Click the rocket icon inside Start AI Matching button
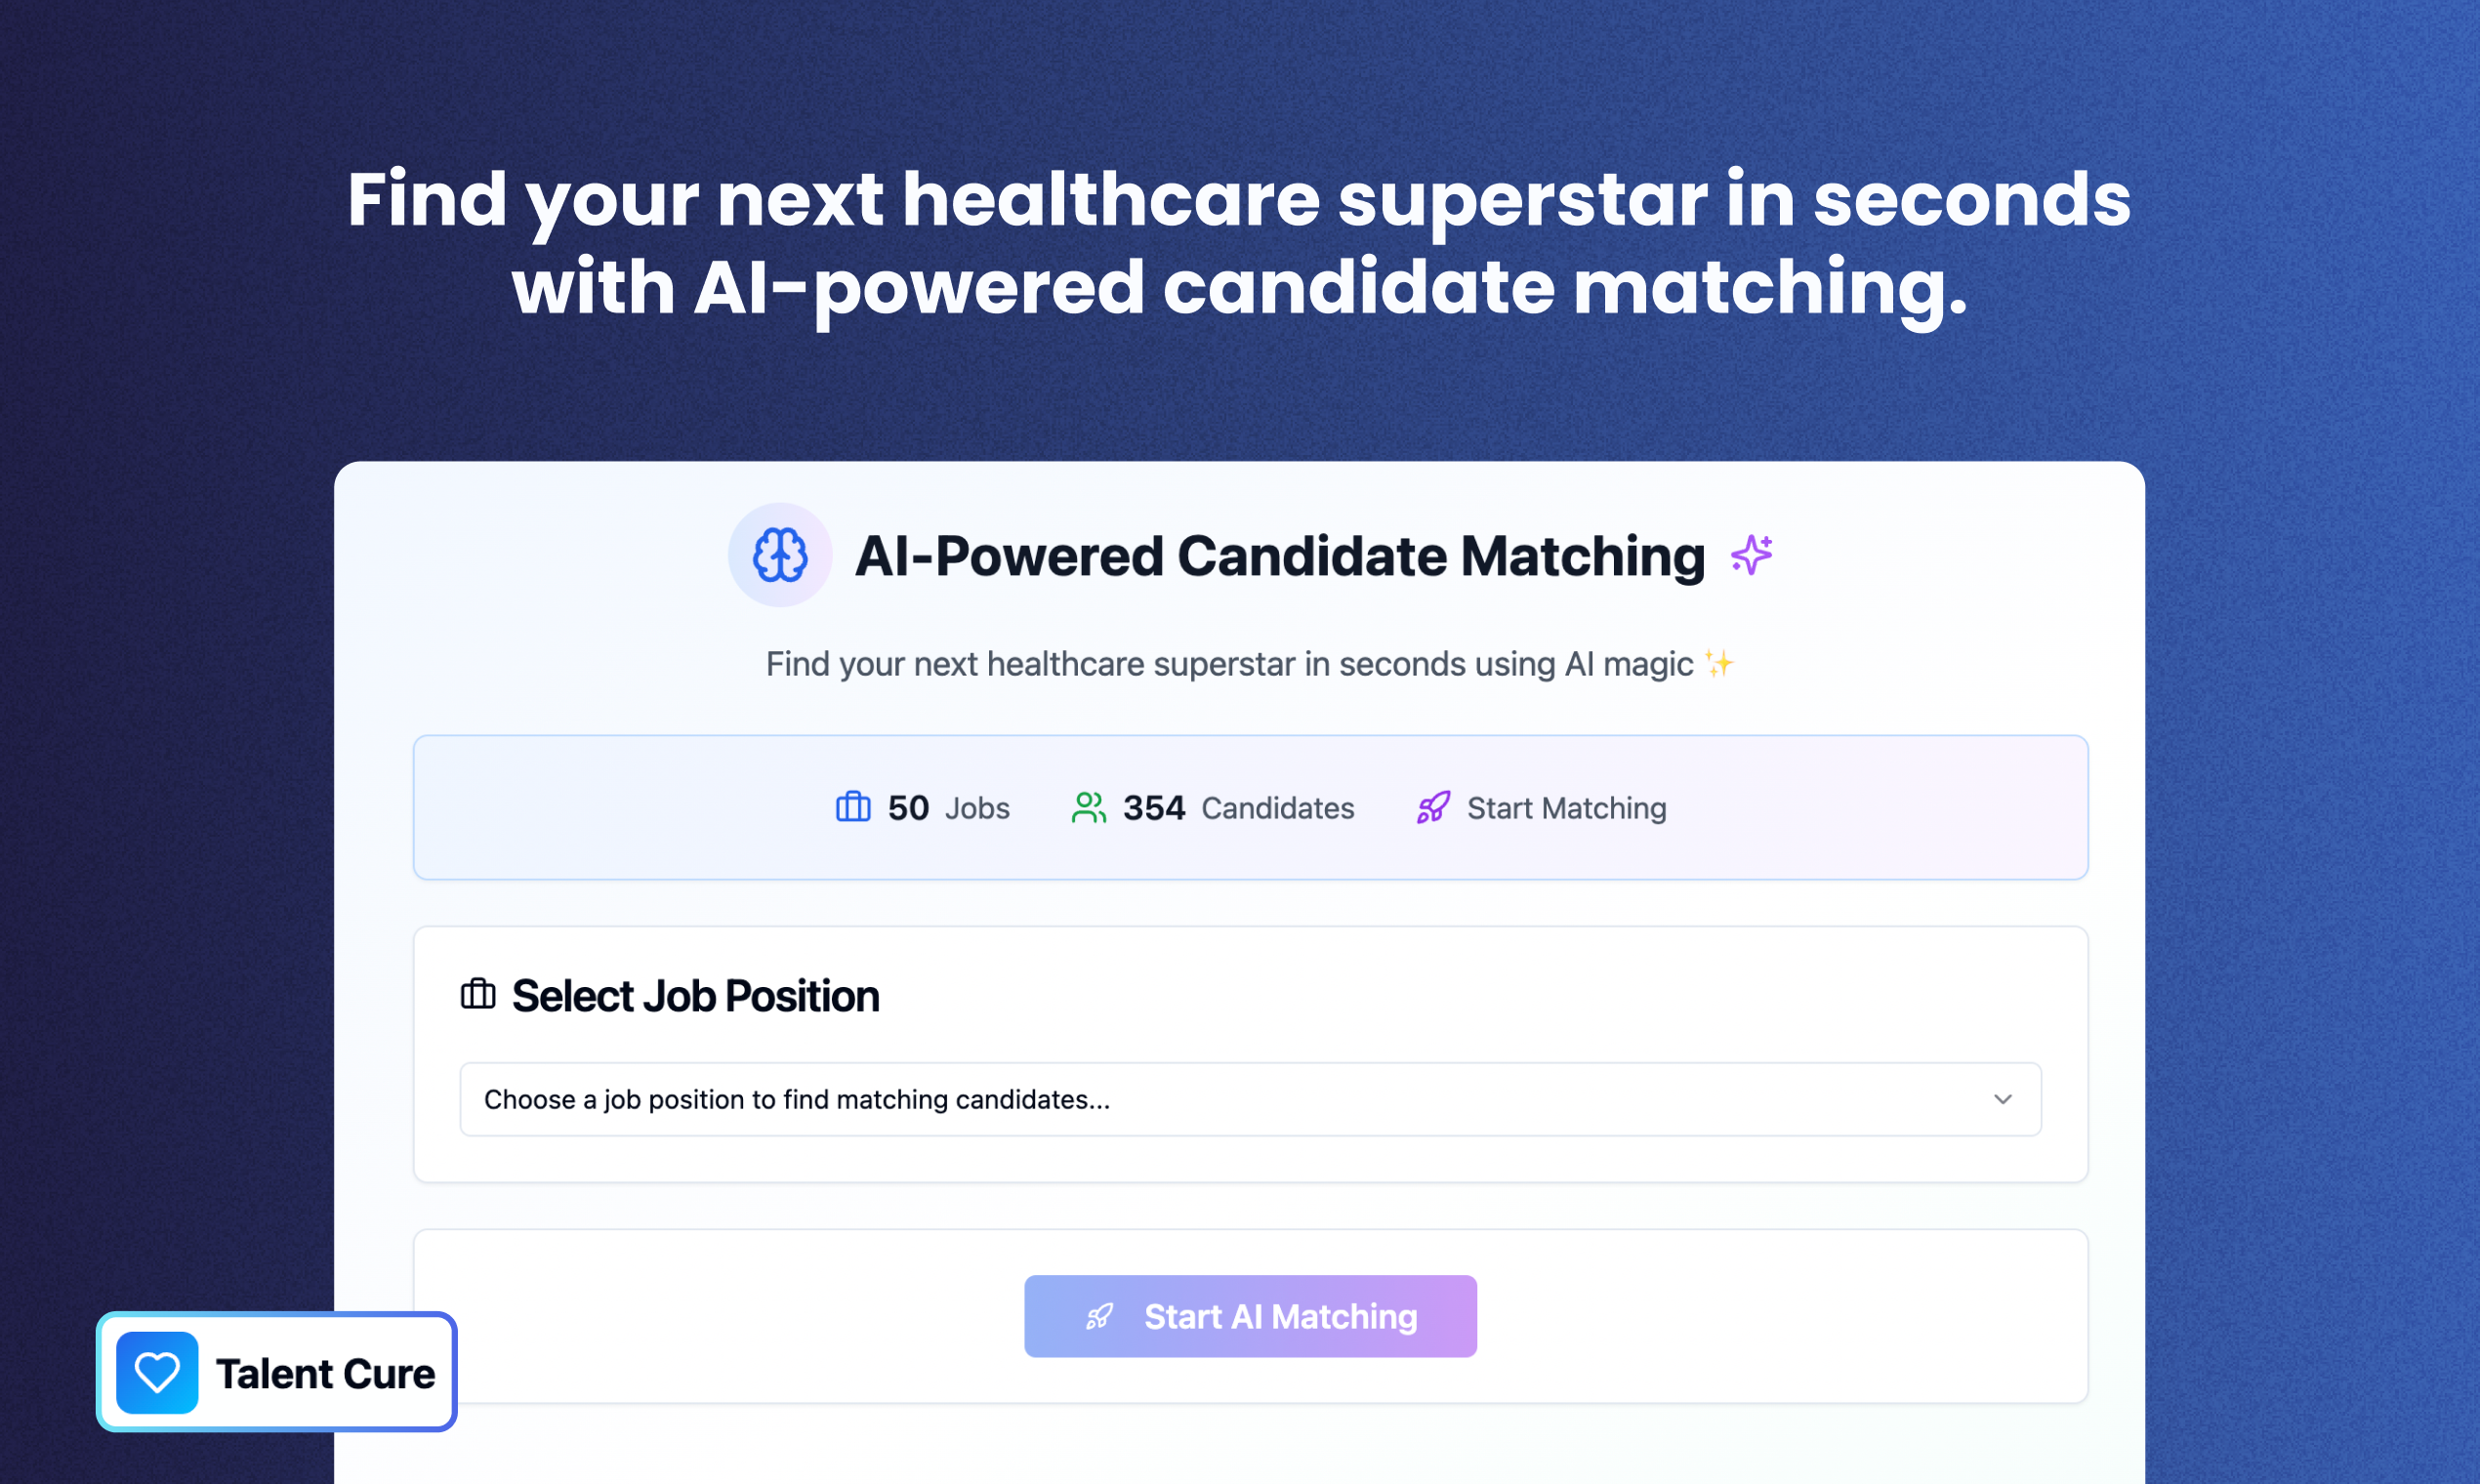Image resolution: width=2480 pixels, height=1484 pixels. tap(1100, 1317)
